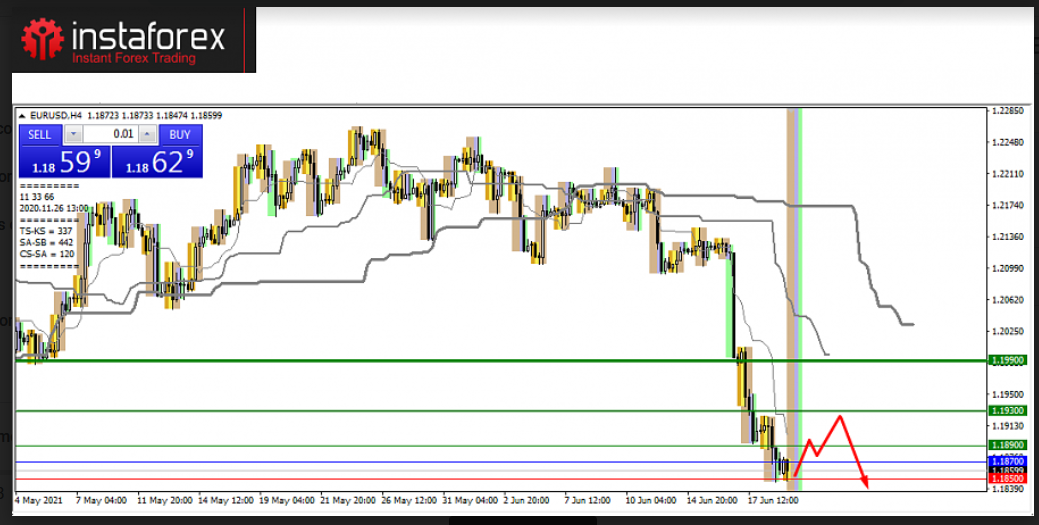Click the red forecast arrow head
1039x525 pixels.
click(865, 483)
